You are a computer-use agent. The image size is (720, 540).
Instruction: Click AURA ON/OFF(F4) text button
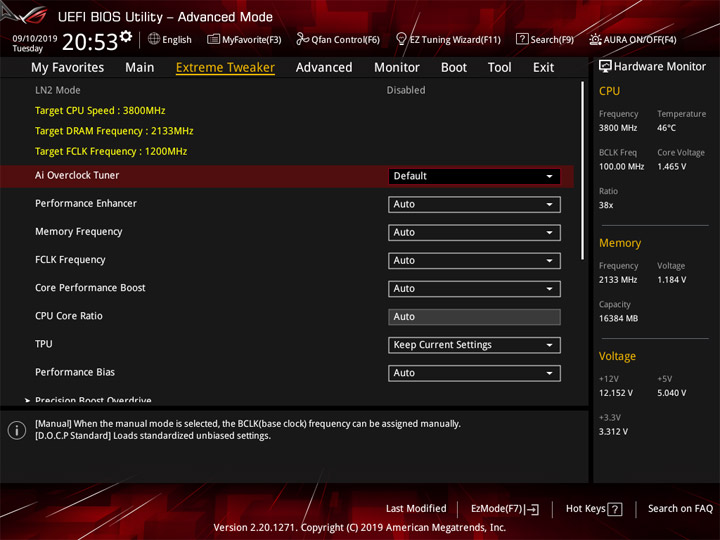click(x=640, y=40)
